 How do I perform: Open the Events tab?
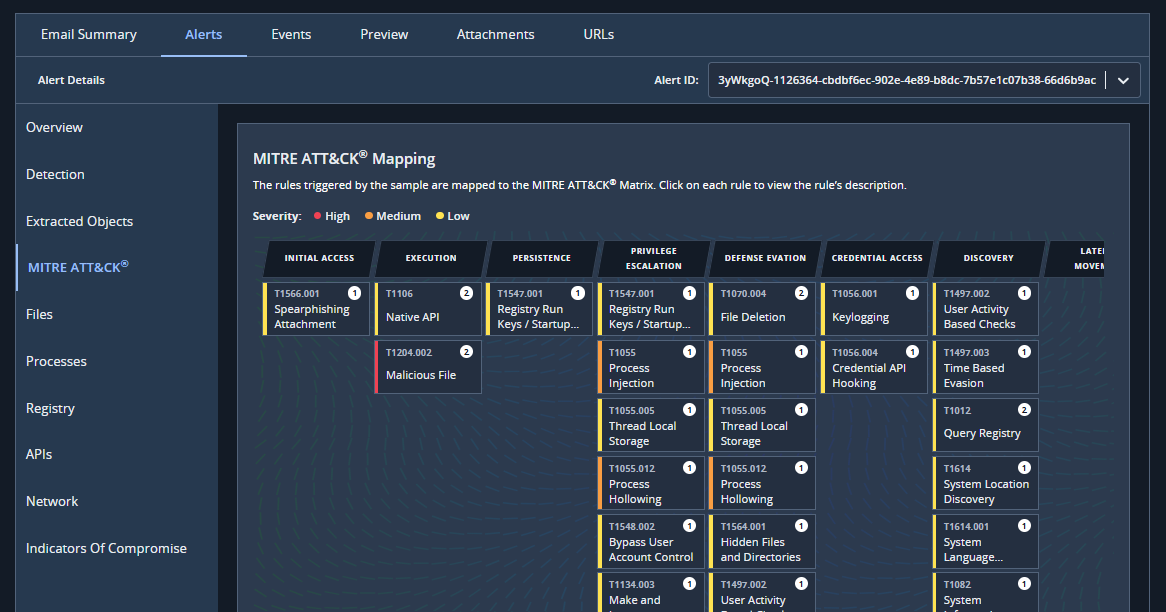[291, 34]
